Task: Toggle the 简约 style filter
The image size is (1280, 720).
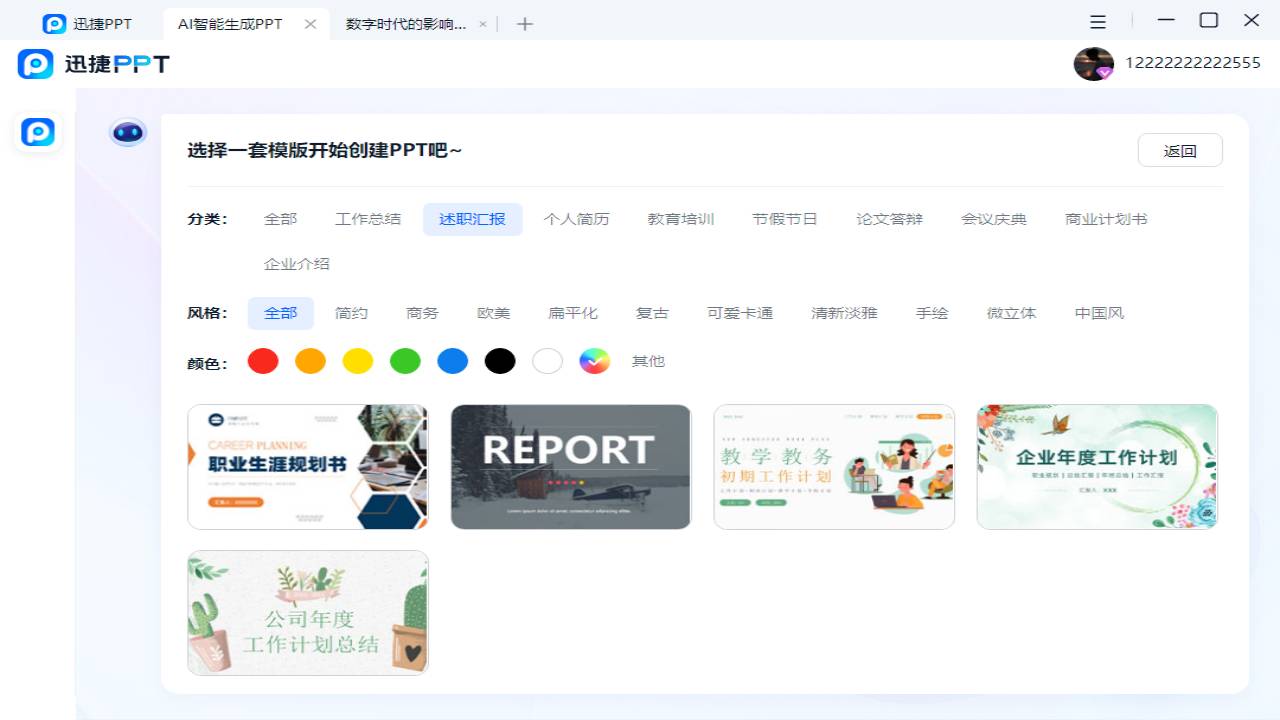Action: (x=351, y=312)
